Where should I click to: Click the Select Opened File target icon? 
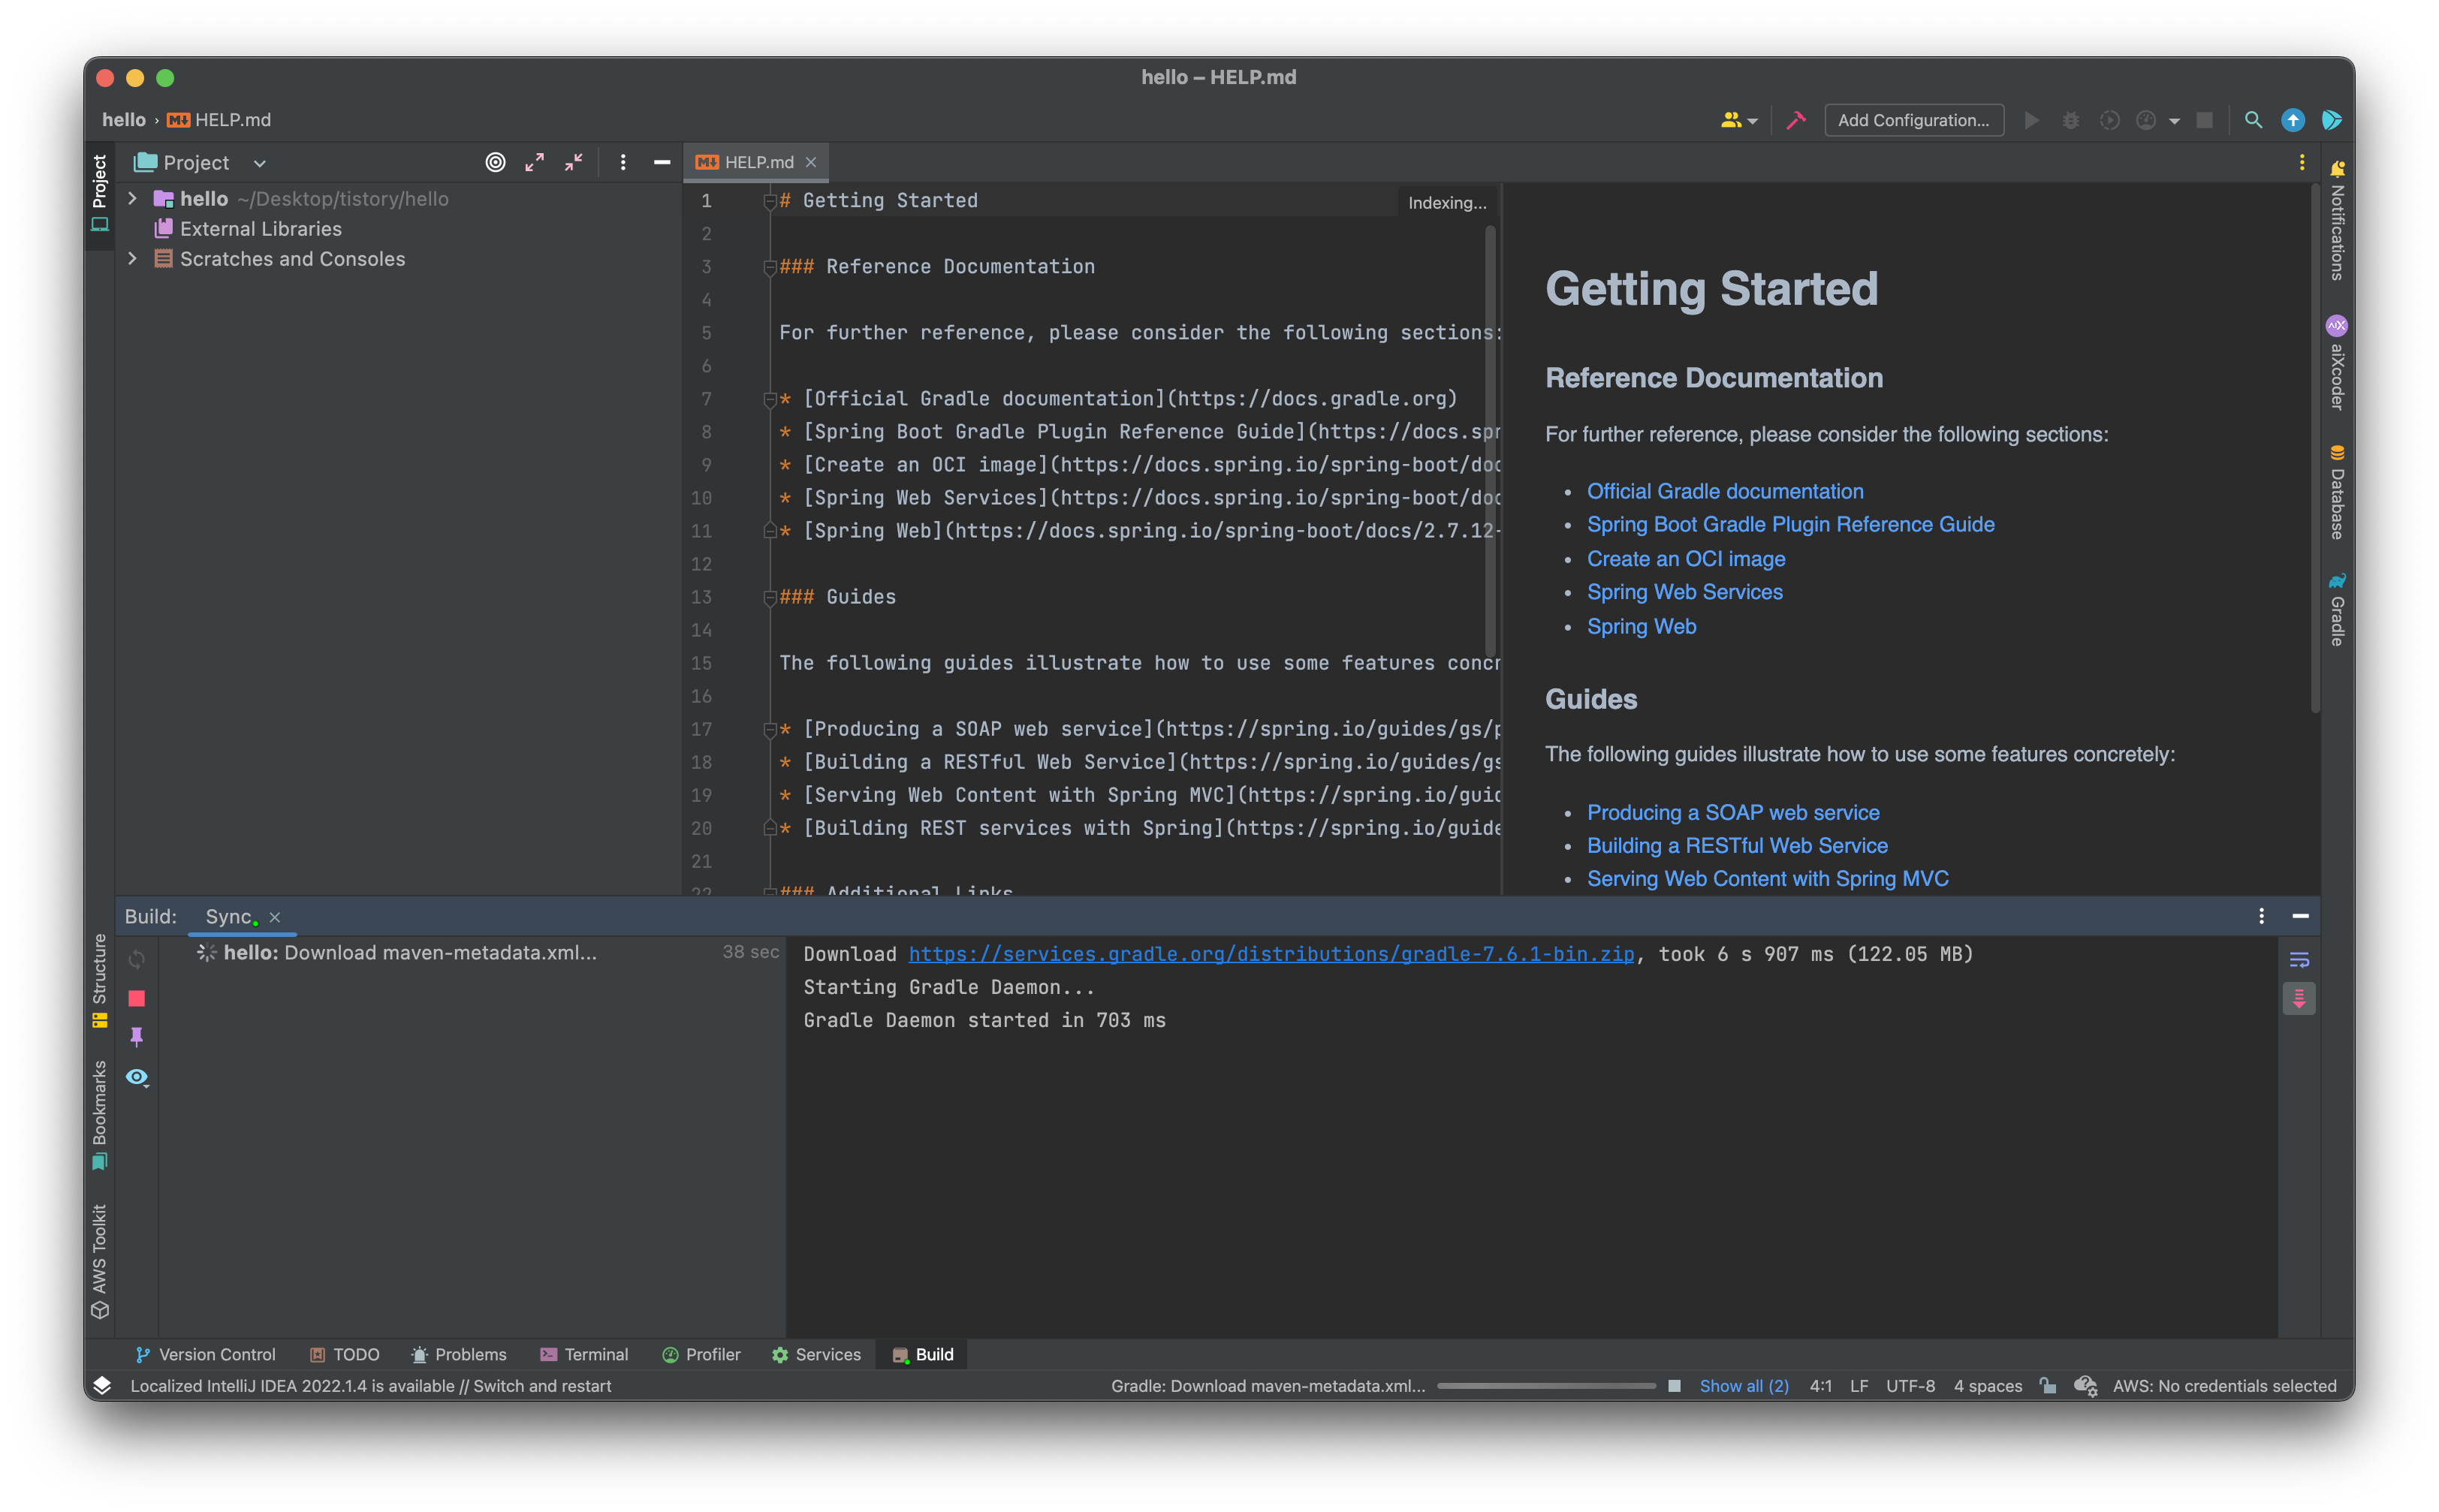pyautogui.click(x=495, y=162)
